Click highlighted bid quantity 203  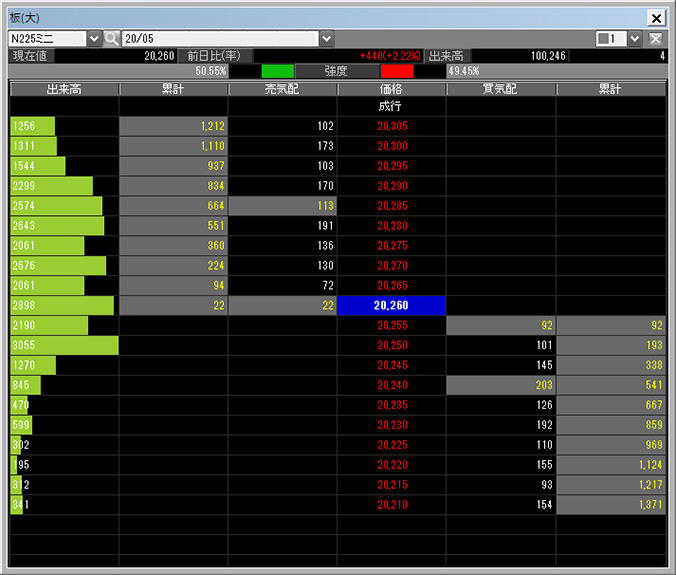pos(501,385)
